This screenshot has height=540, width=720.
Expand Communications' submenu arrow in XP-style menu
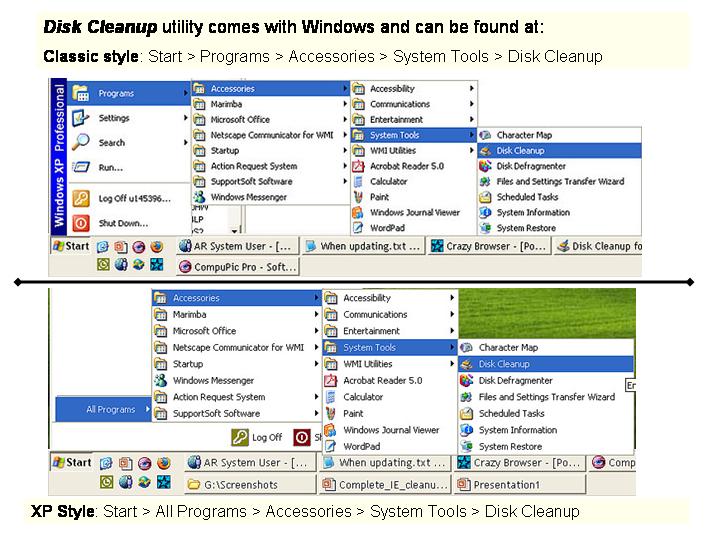tap(452, 314)
